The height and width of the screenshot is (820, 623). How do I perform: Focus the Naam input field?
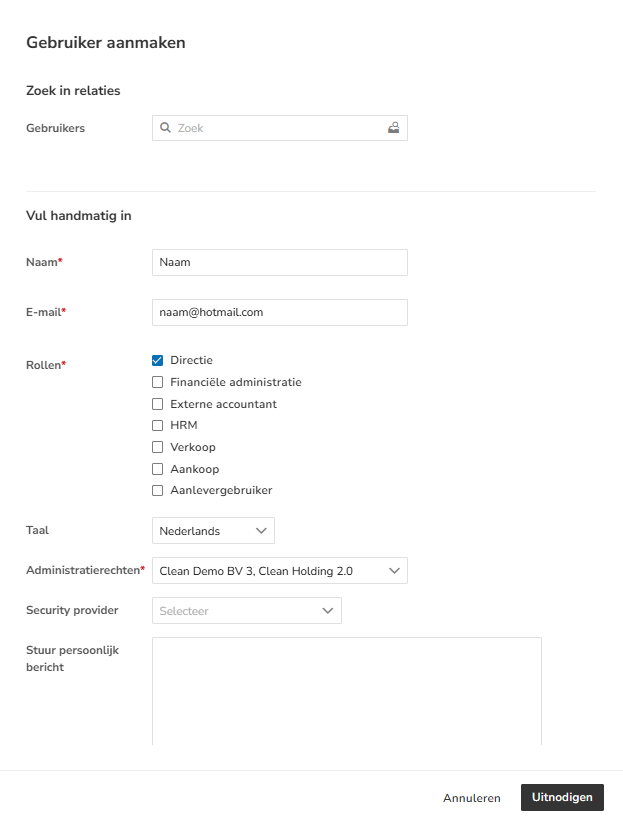[280, 263]
